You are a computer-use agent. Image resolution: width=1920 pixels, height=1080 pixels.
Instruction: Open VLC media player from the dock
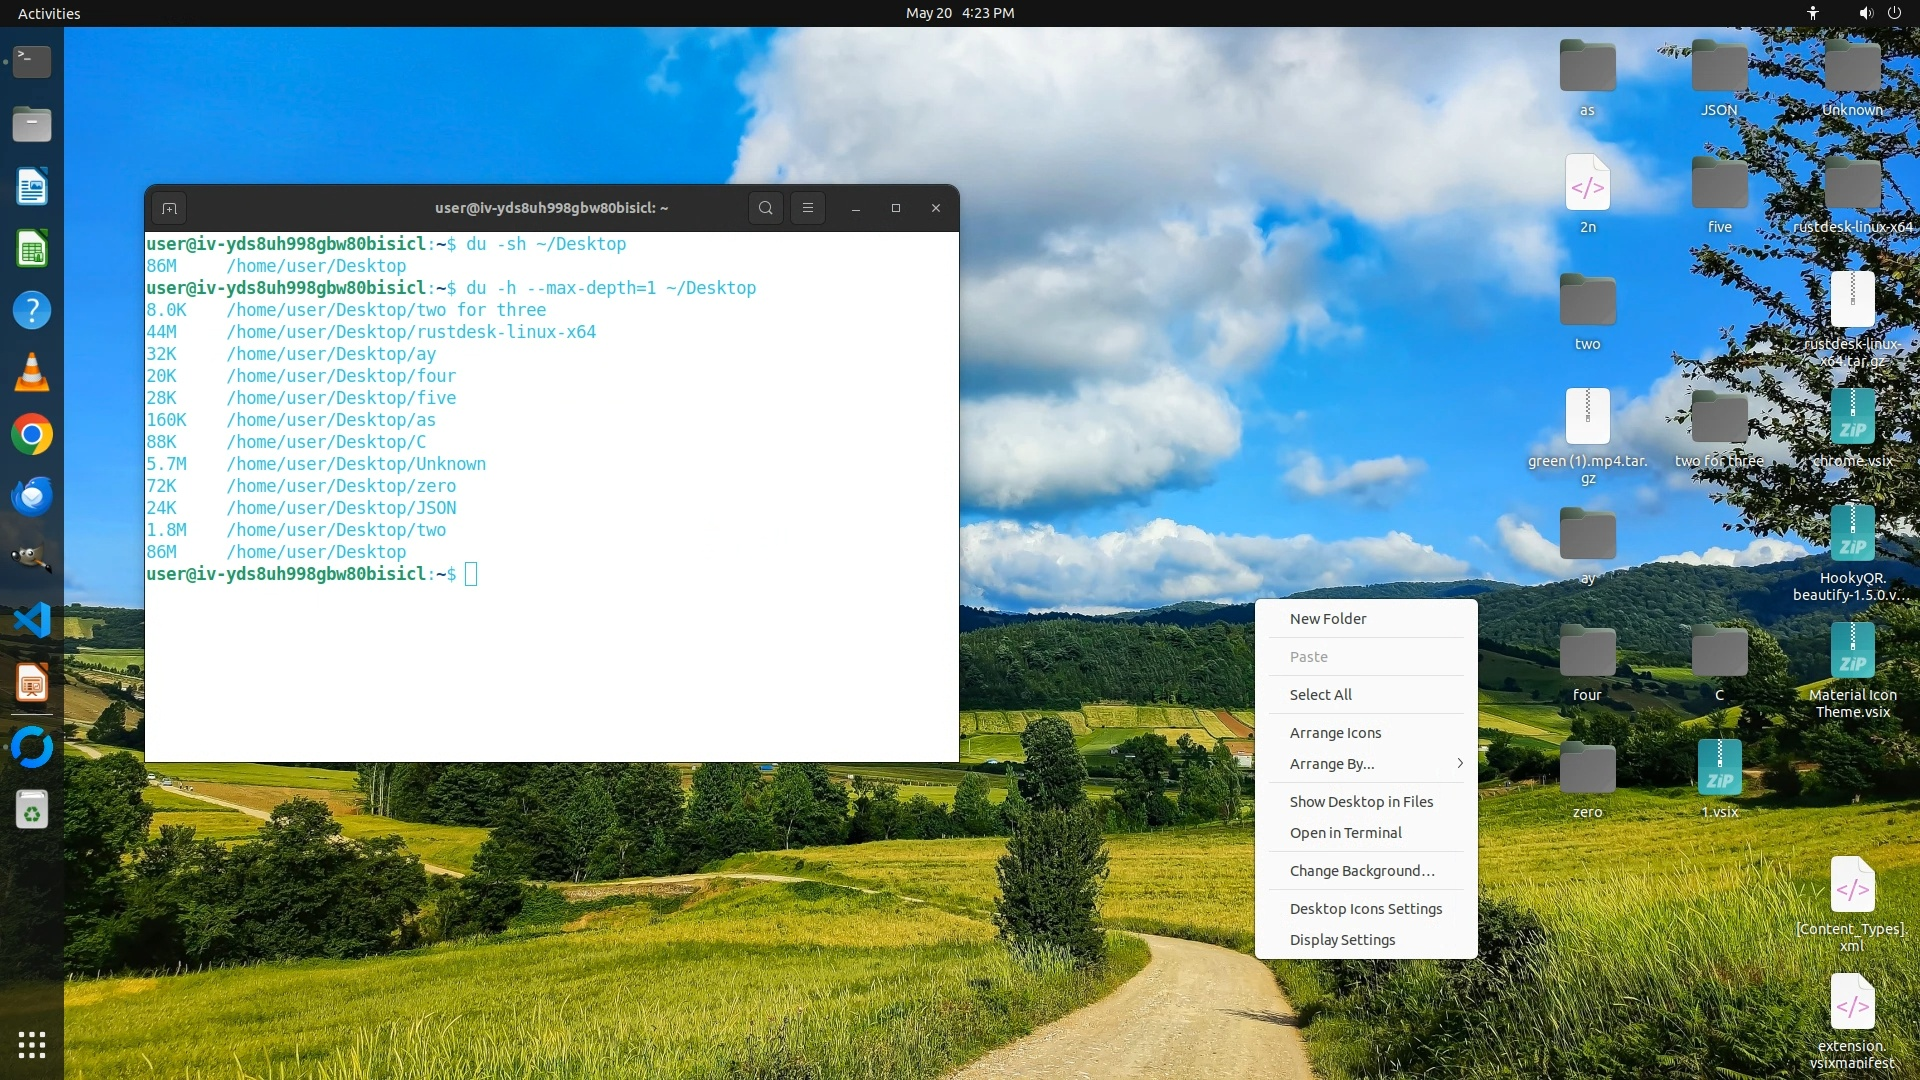coord(32,373)
